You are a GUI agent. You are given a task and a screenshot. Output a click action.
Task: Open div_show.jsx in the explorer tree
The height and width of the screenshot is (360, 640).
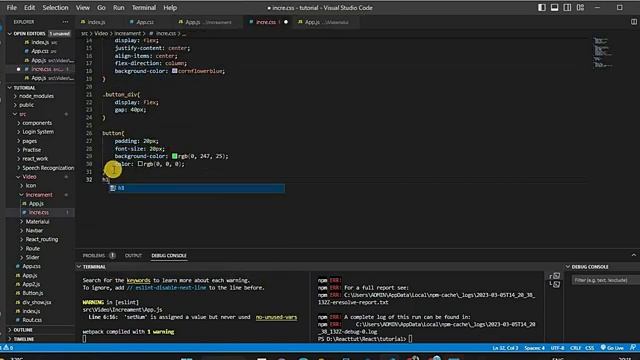[x=37, y=302]
